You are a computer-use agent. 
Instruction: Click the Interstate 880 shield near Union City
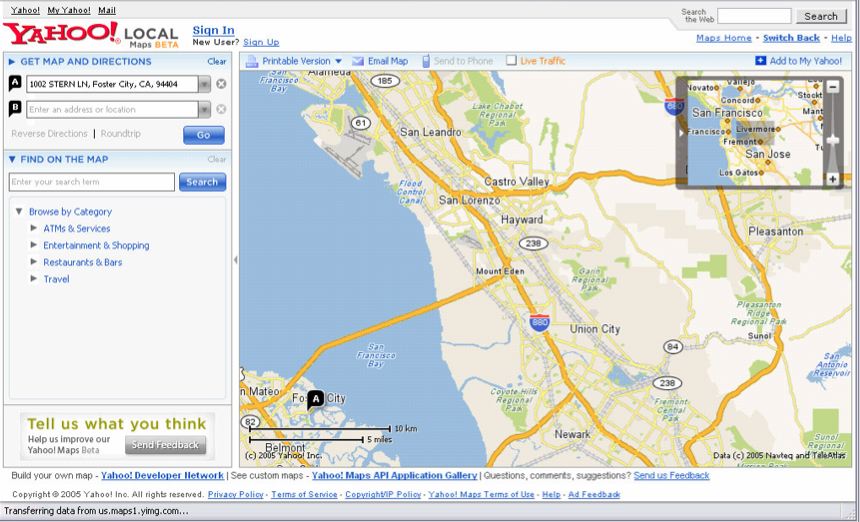[x=540, y=322]
